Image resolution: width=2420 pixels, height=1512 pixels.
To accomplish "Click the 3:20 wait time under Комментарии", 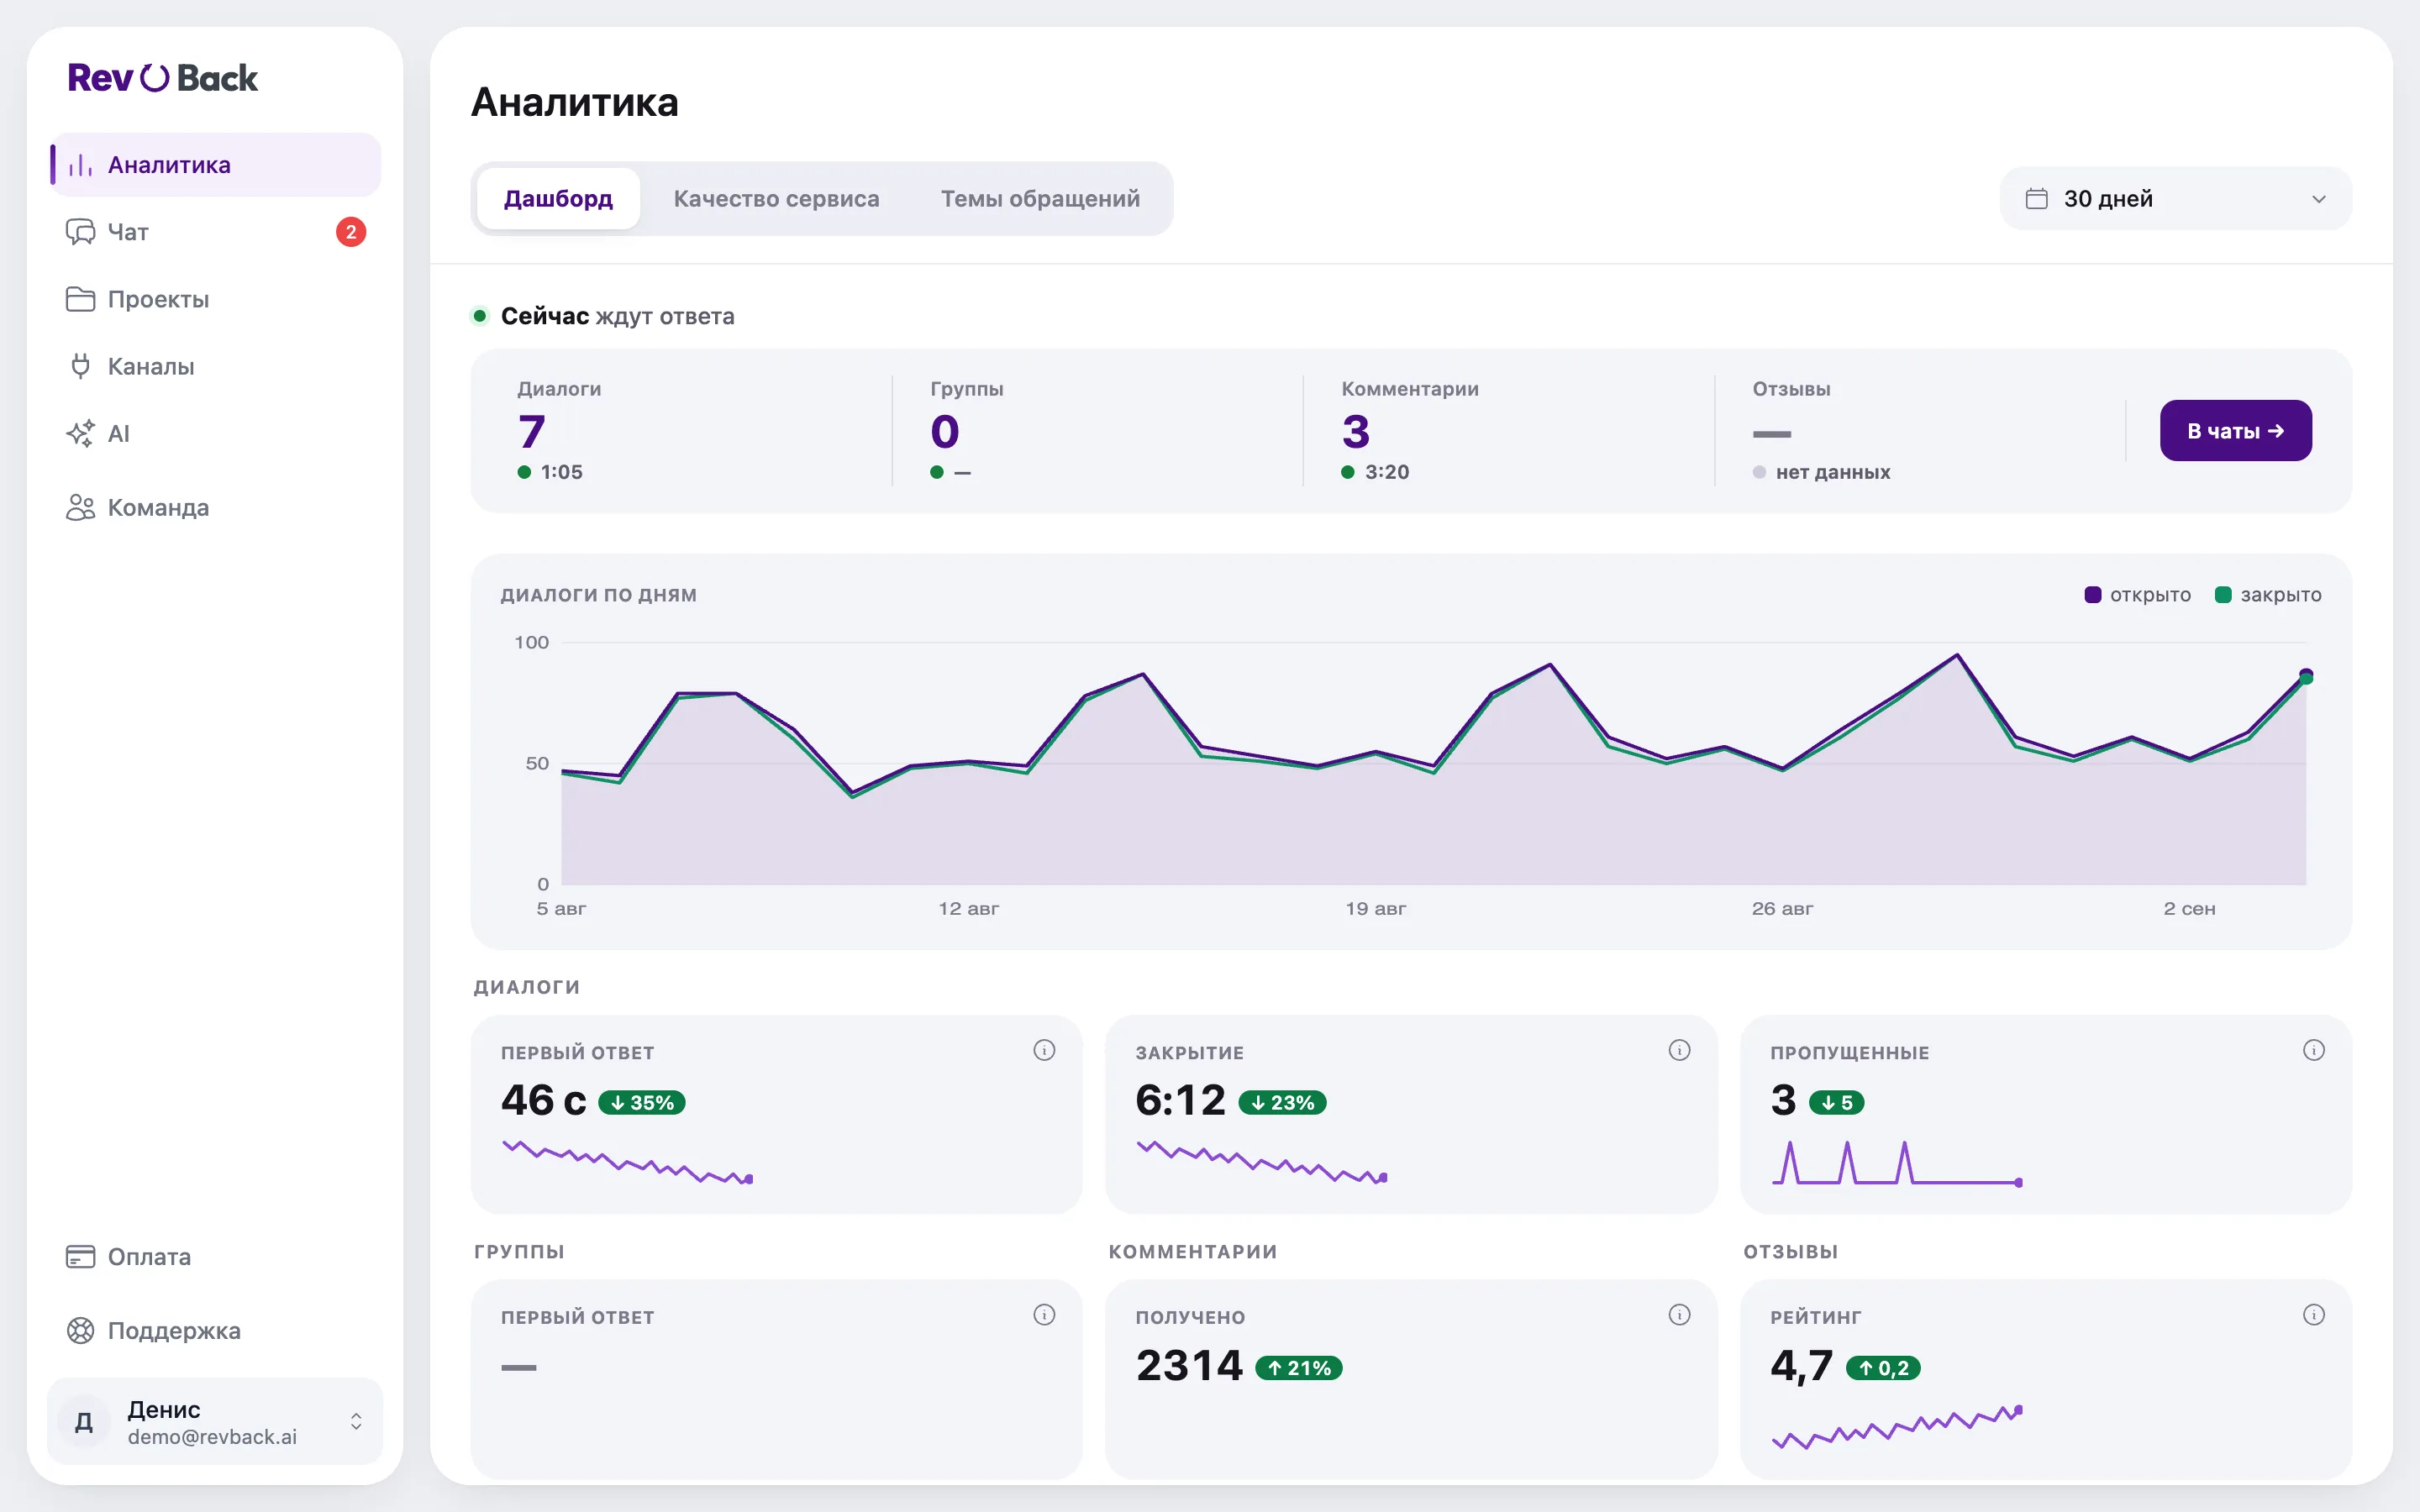I will [x=1387, y=472].
